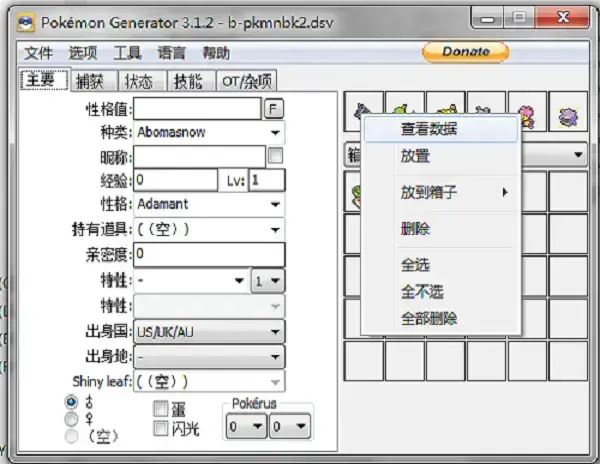Image resolution: width=600 pixels, height=464 pixels.
Task: Tick the checkbox beside the 昵称 field
Action: tap(276, 156)
